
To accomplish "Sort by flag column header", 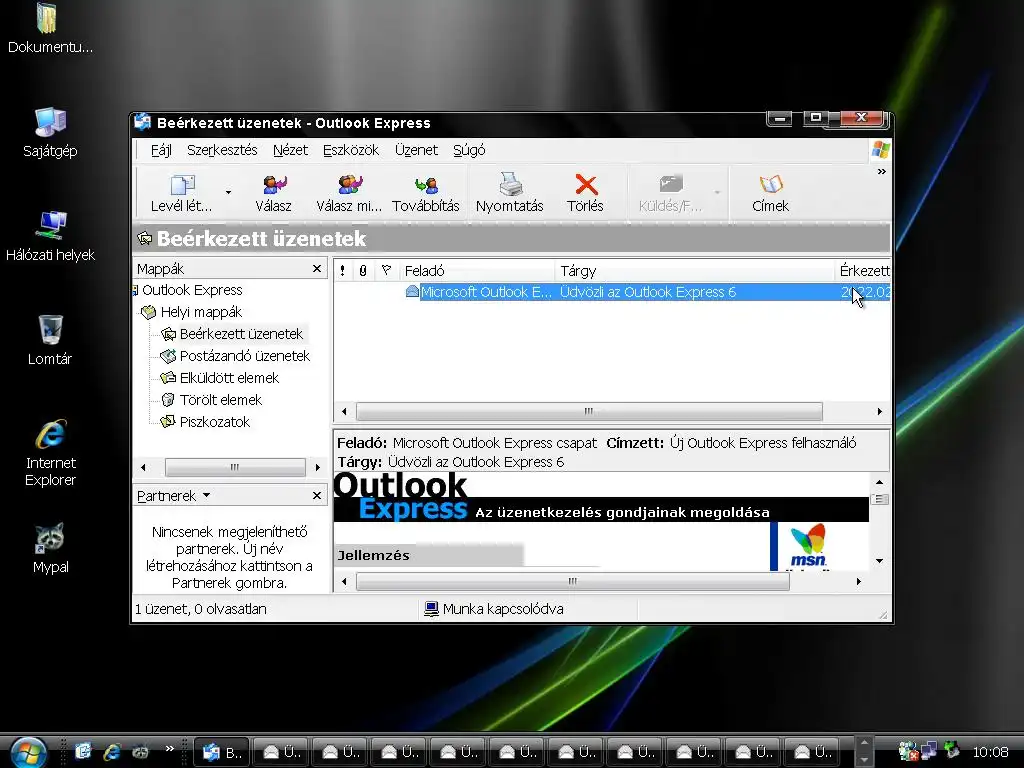I will click(x=387, y=270).
